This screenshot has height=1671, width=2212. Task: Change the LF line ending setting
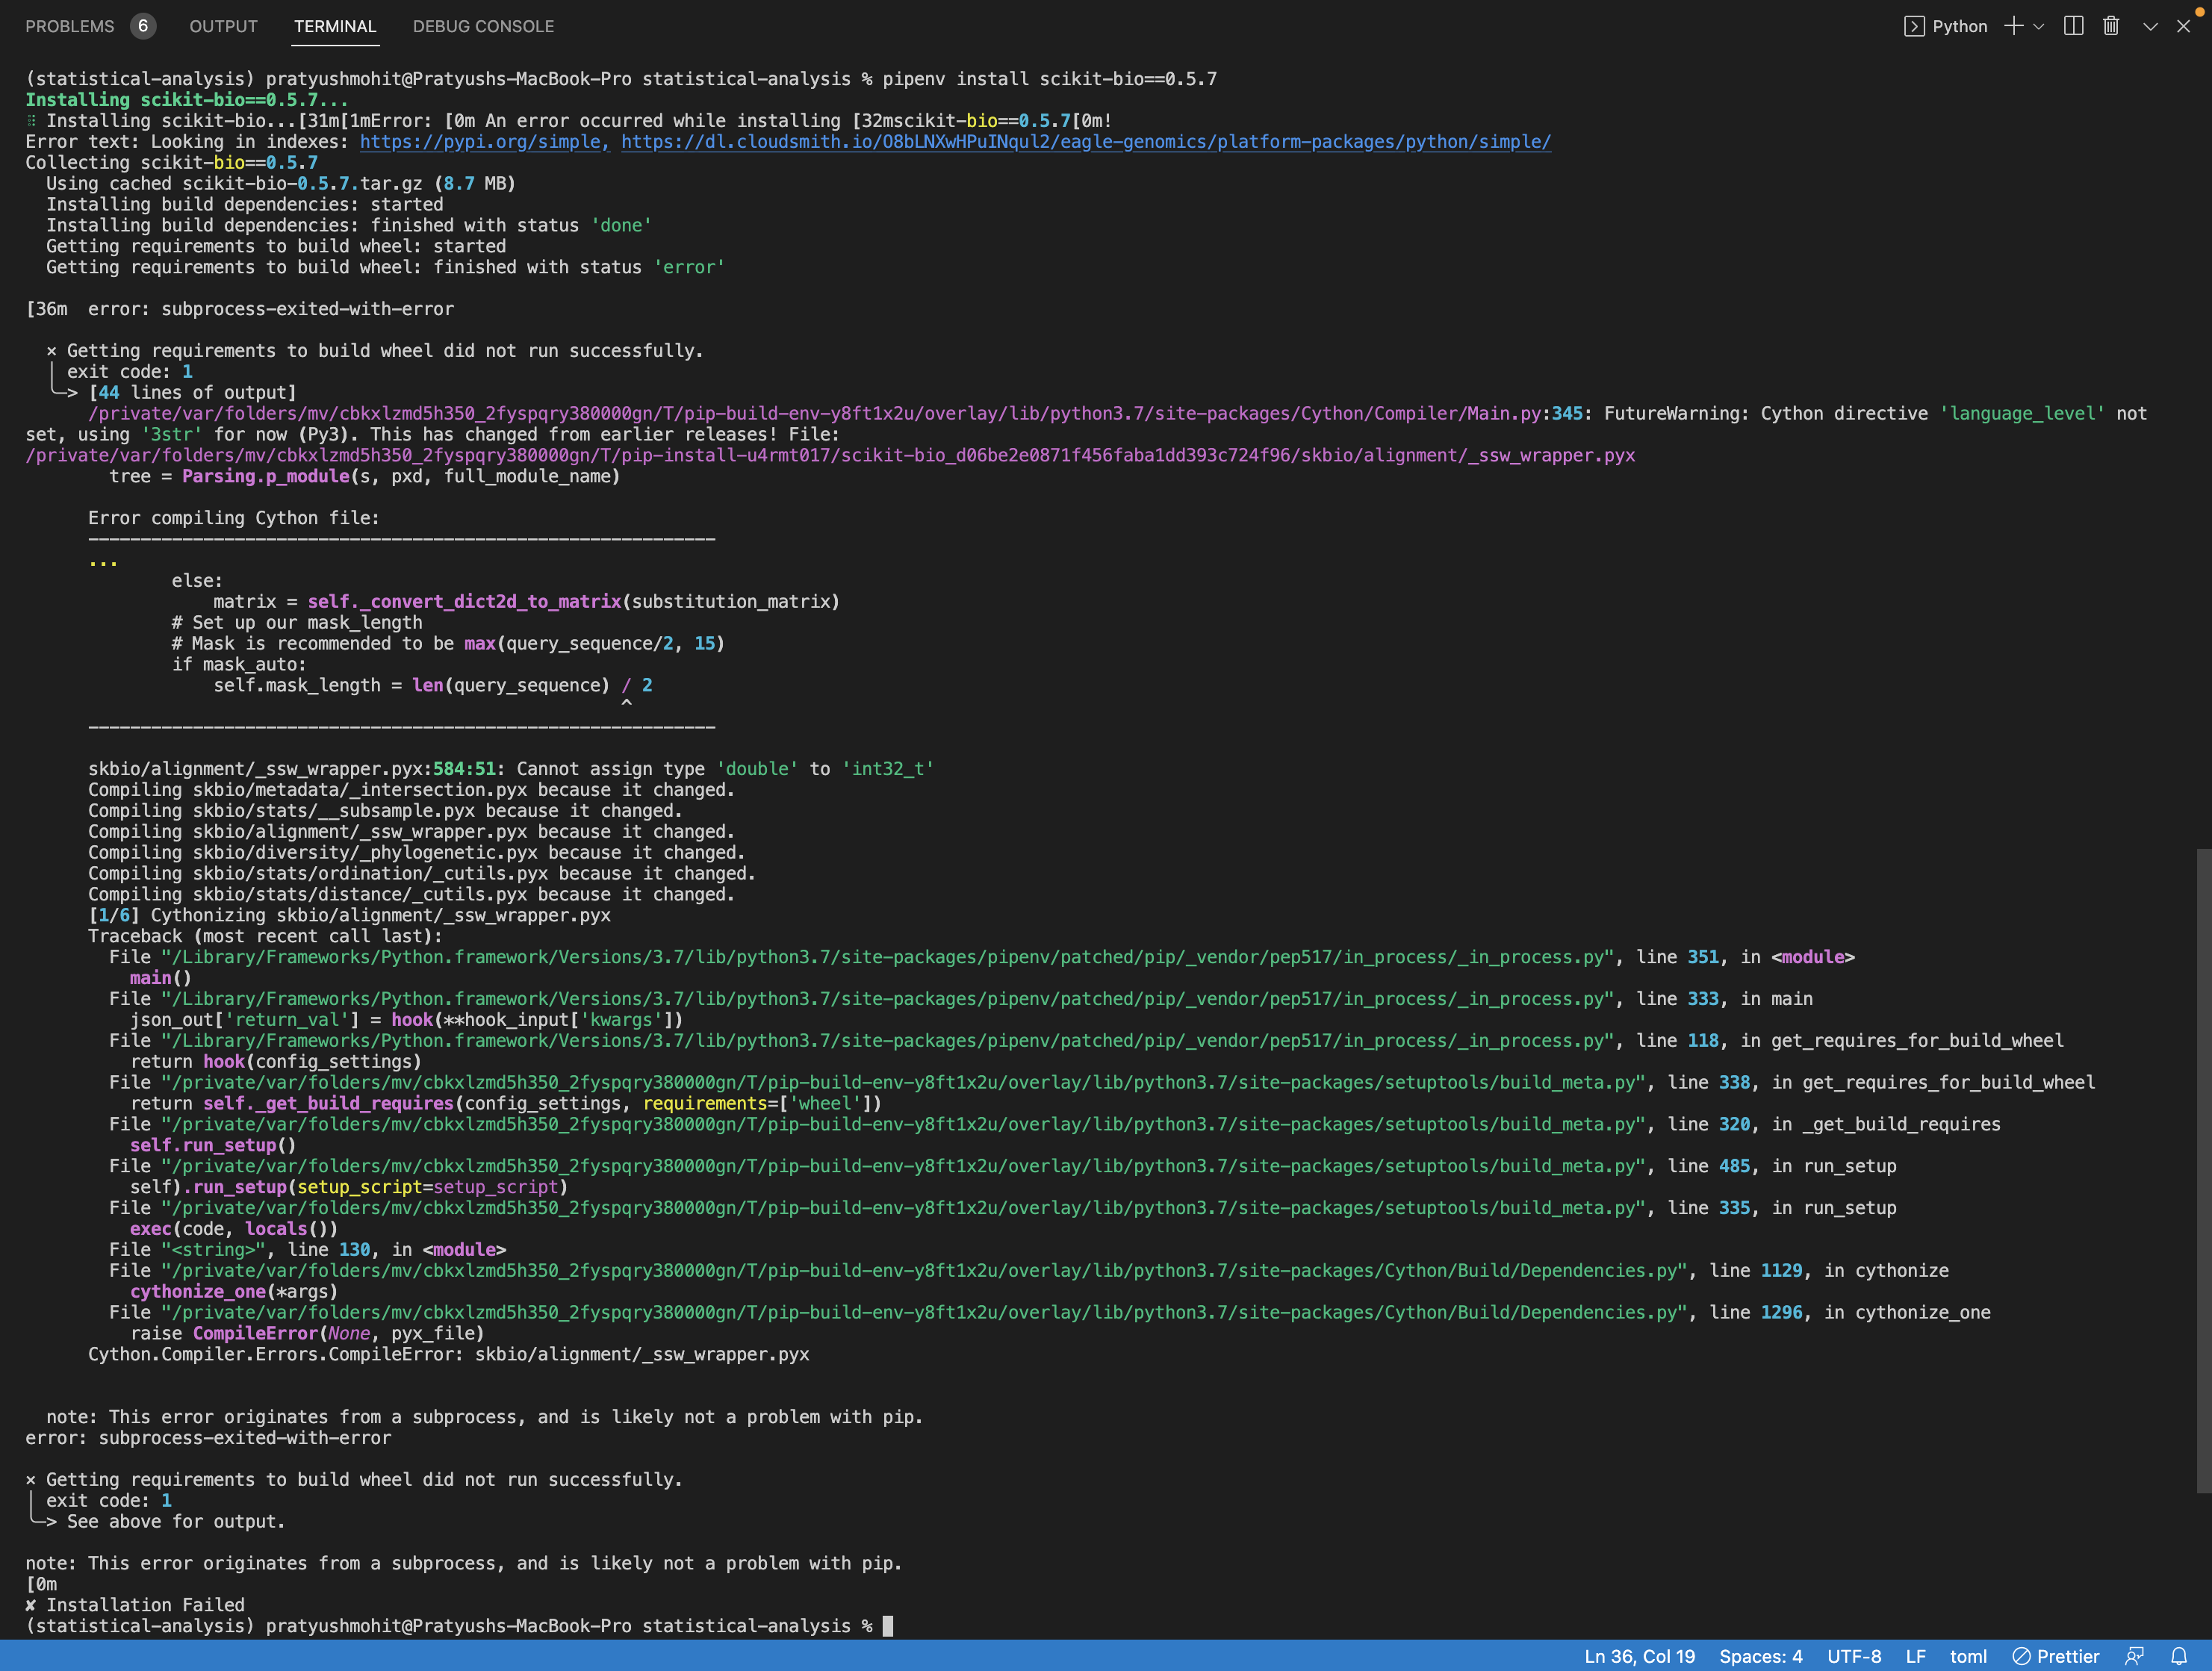point(1917,1656)
